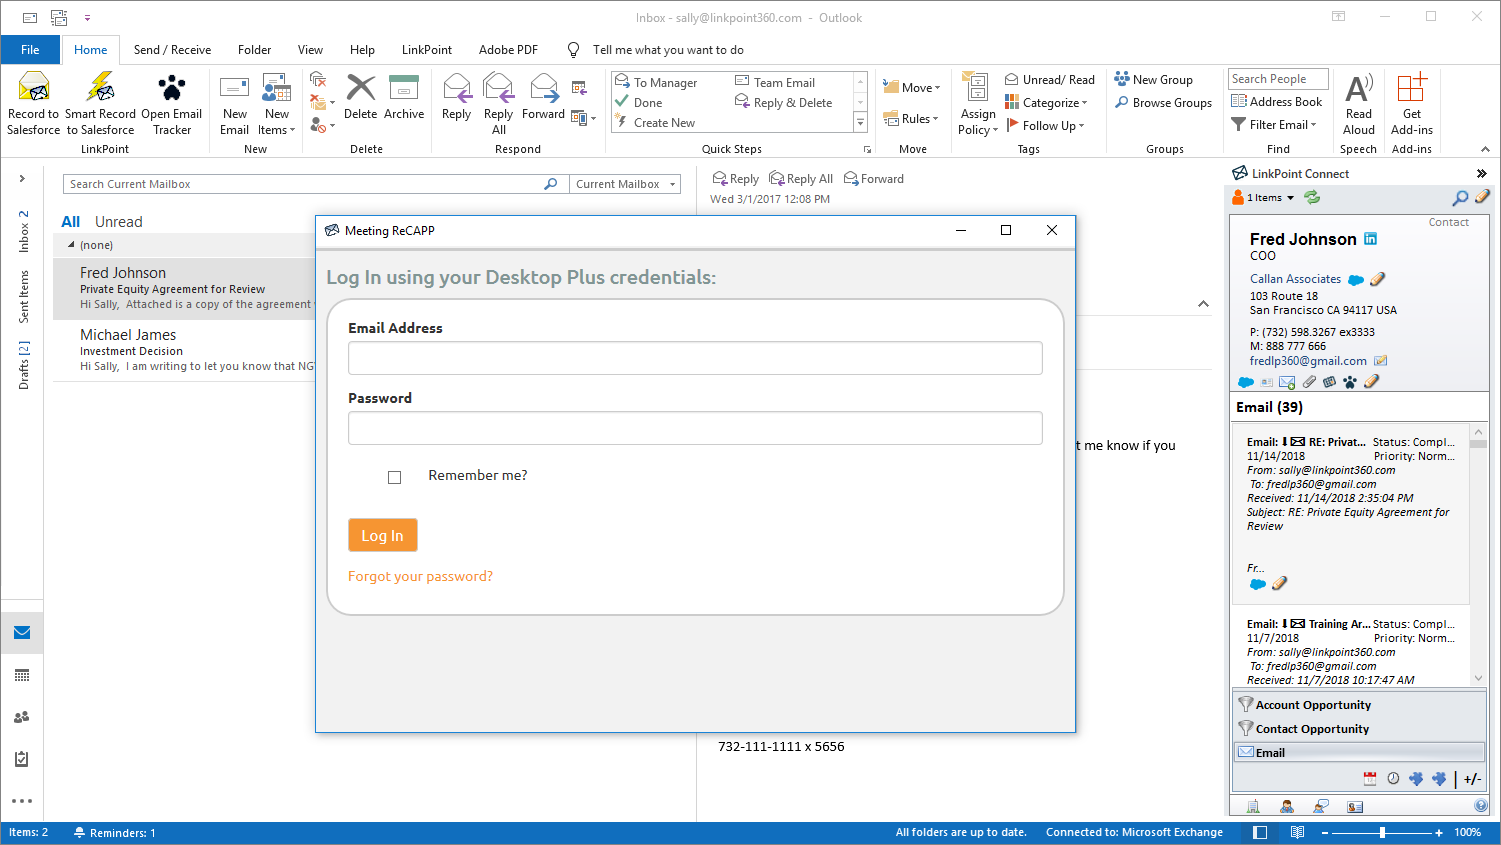Click Salesforce cloud icon beside Callan Associates

point(1356,280)
